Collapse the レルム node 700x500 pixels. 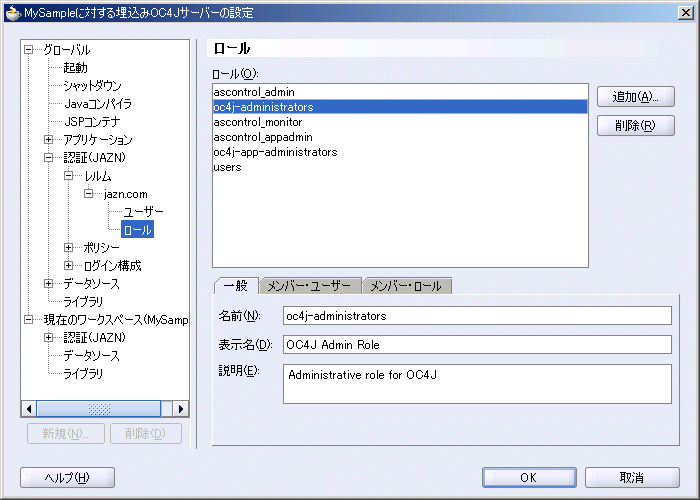68,175
